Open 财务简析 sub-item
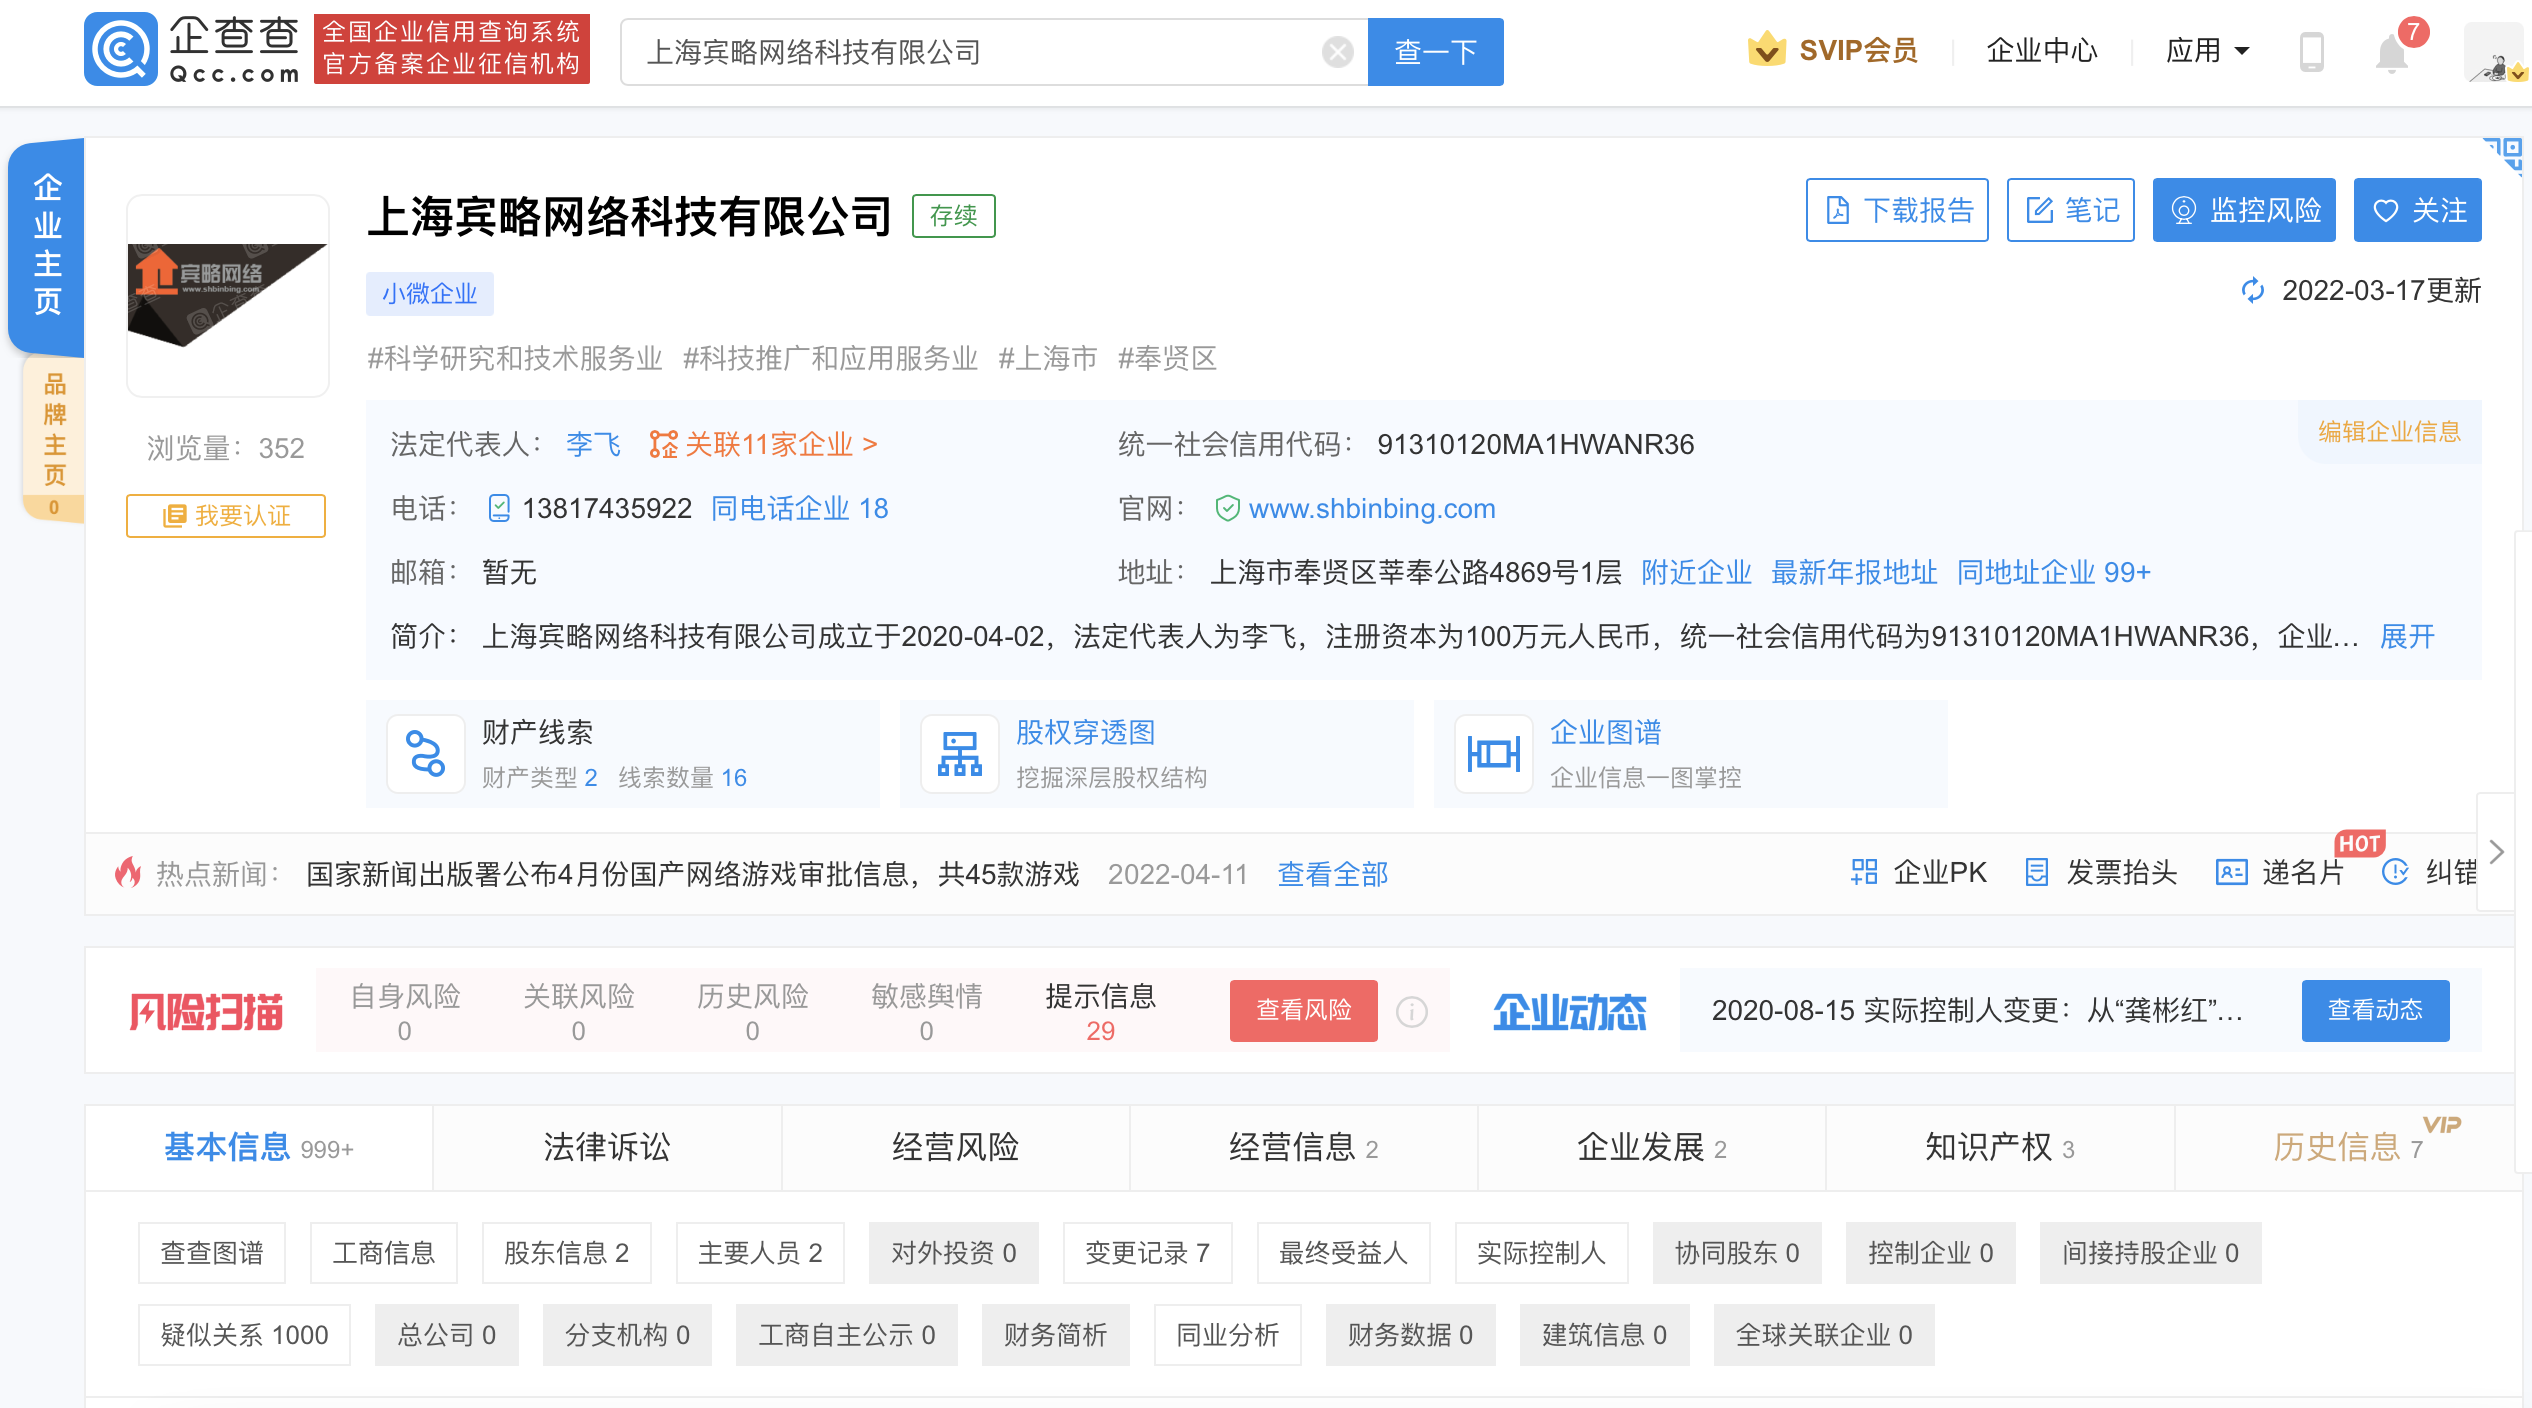 [x=1056, y=1335]
